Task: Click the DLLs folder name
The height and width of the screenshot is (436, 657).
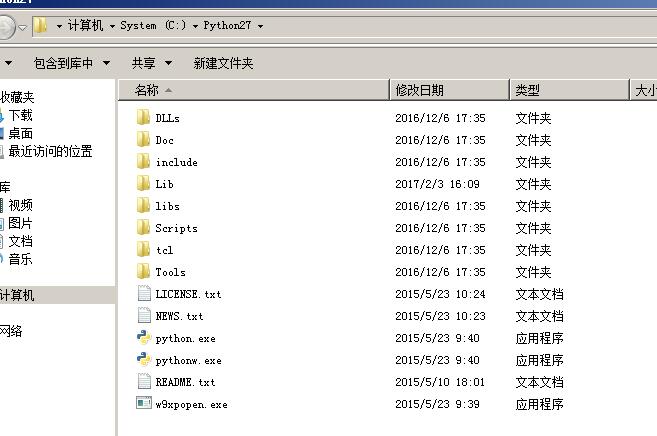Action: click(x=168, y=118)
